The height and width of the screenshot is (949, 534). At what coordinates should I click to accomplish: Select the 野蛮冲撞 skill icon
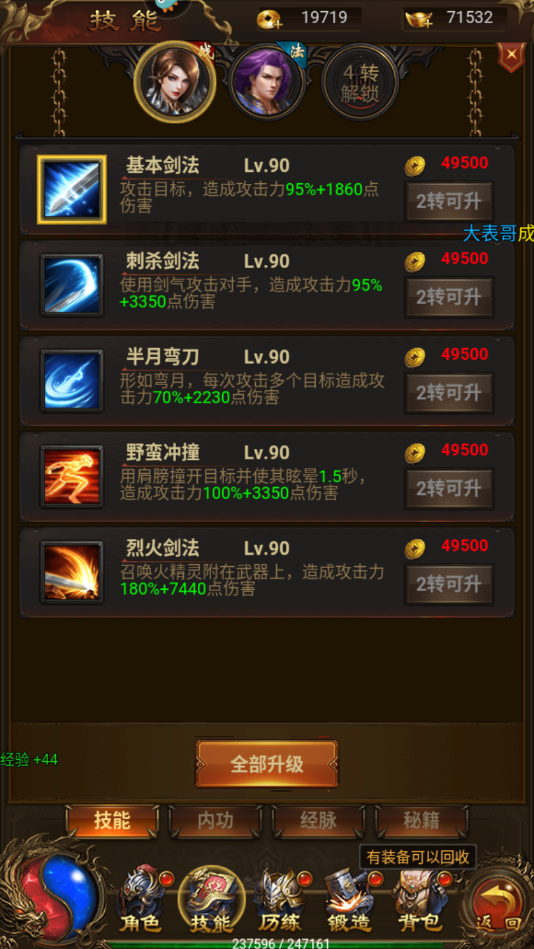point(72,476)
